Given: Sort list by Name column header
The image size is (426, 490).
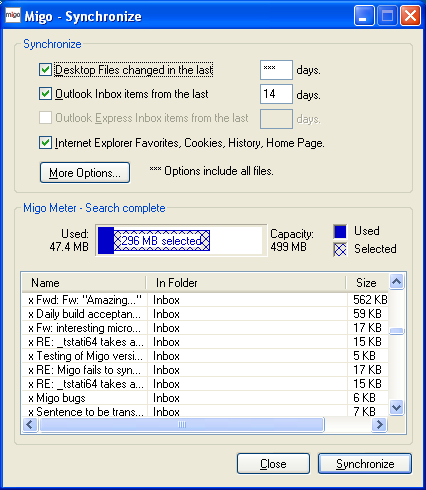Looking at the screenshot, I should click(x=84, y=283).
